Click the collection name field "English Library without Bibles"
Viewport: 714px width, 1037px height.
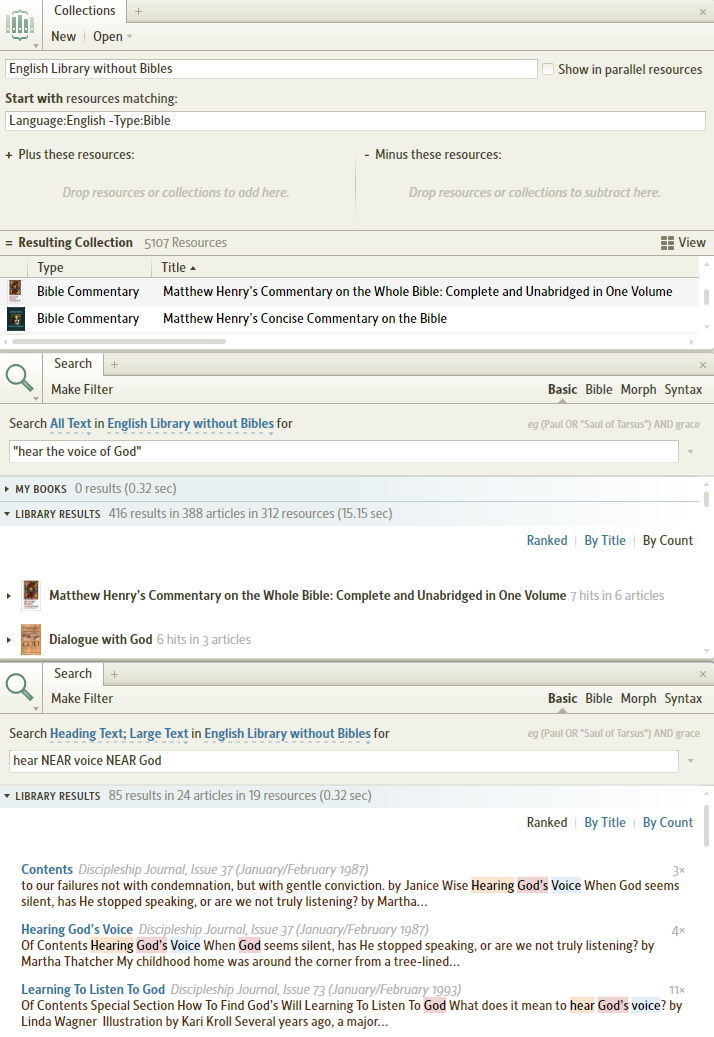coord(271,69)
